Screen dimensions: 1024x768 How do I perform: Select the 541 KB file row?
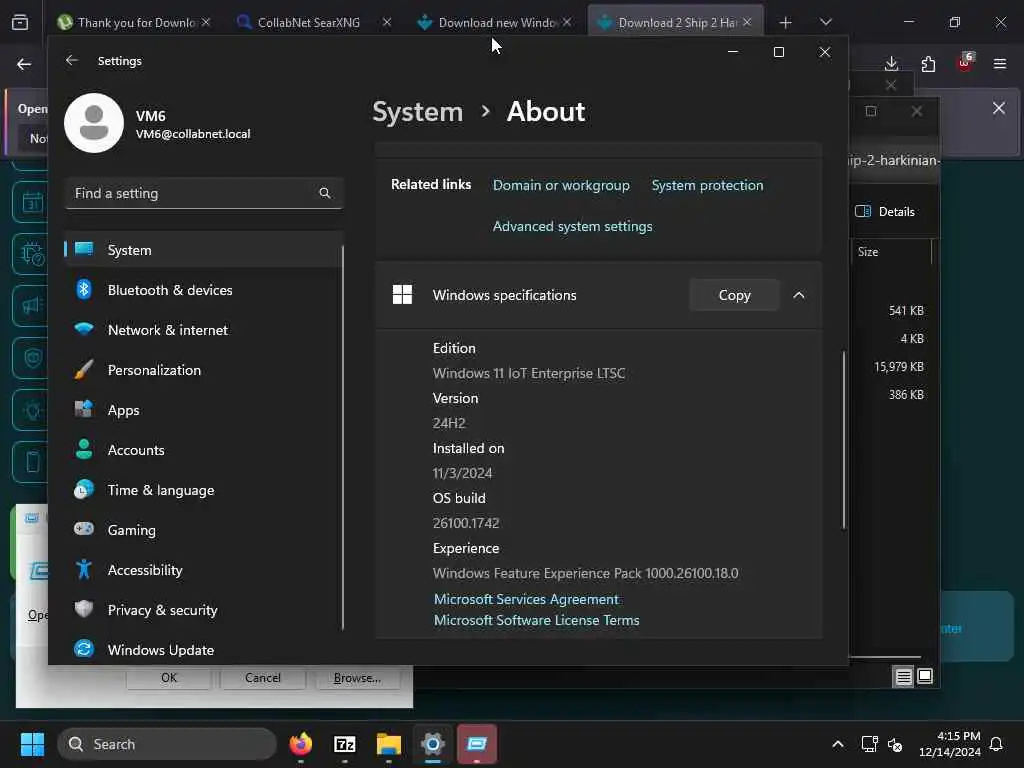(x=893, y=310)
